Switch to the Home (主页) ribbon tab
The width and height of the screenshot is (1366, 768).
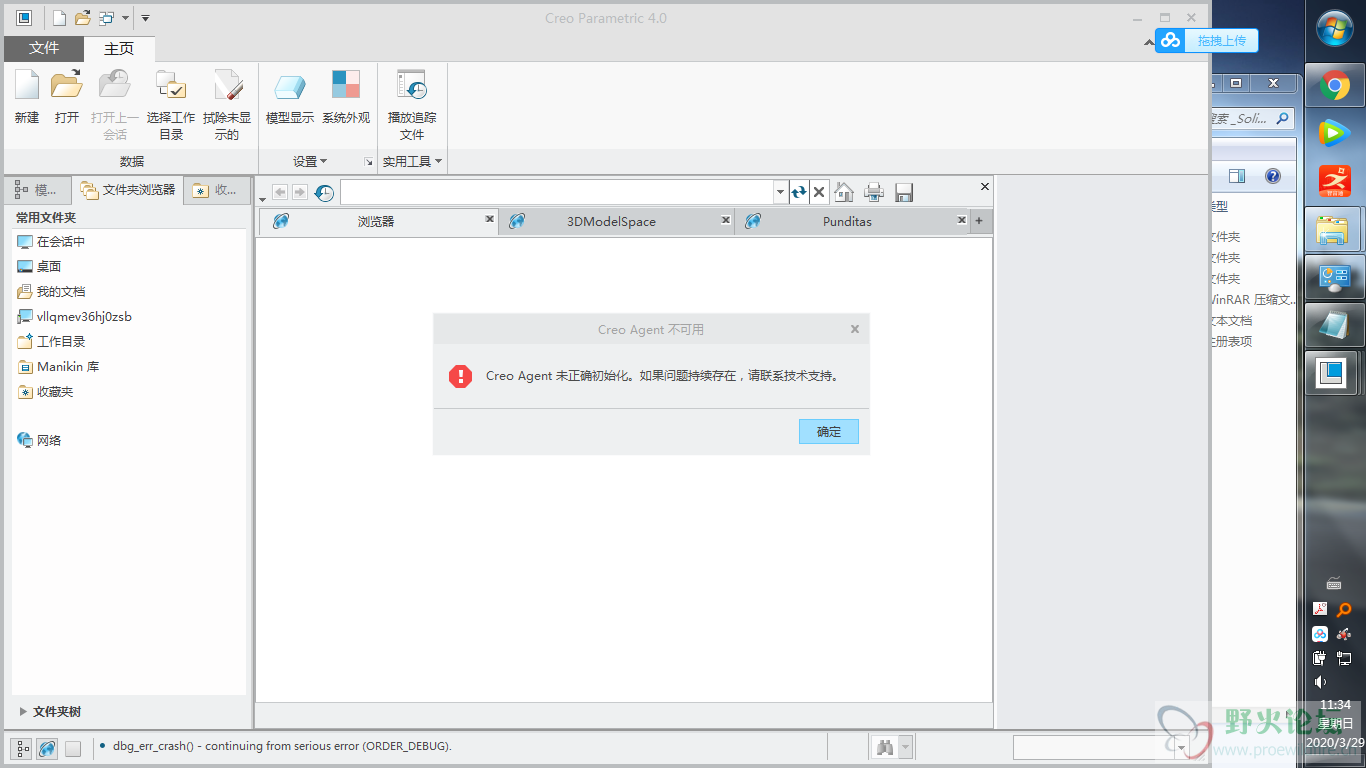119,48
